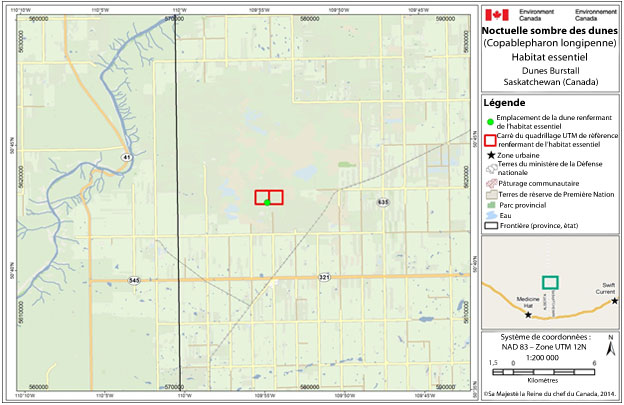Click the Parc provincial green legend swatch

[x=490, y=205]
